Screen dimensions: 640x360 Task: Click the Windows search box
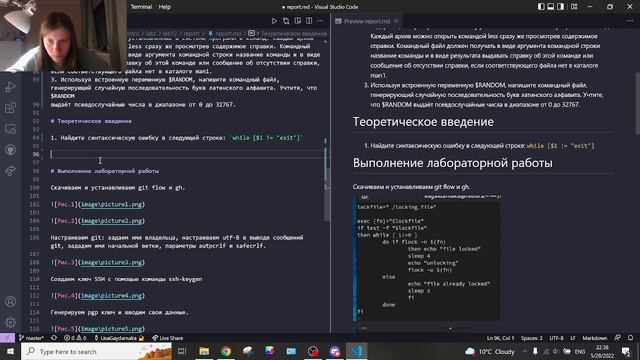(97, 351)
